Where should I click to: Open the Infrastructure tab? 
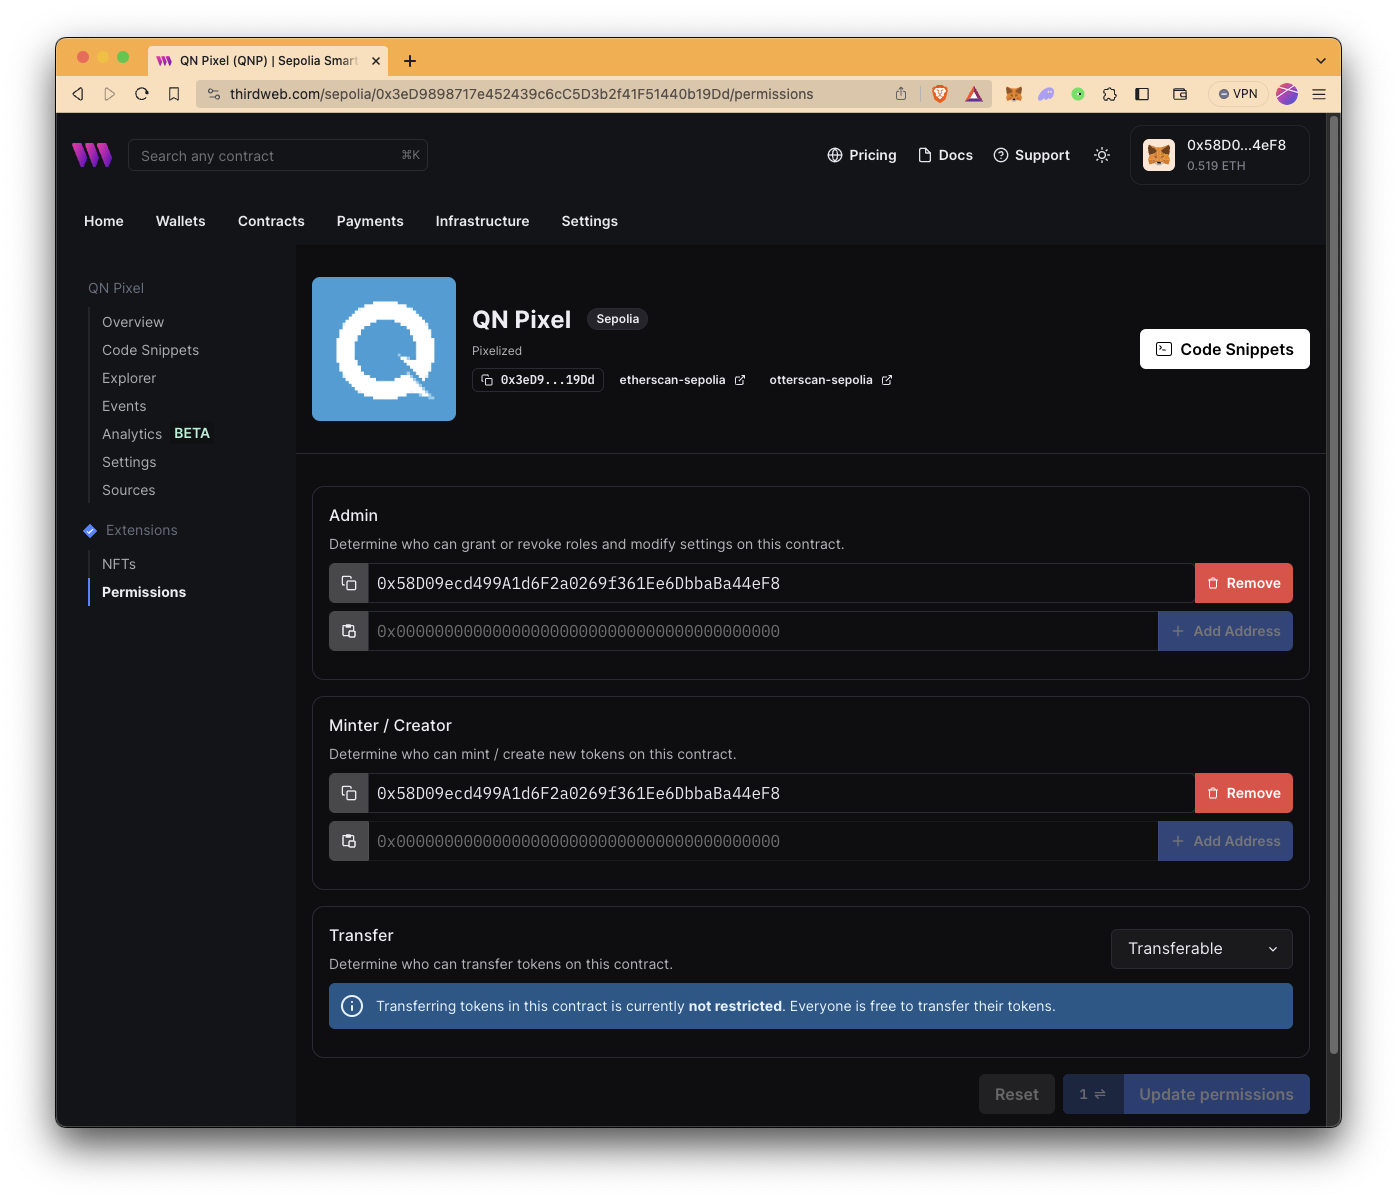click(482, 221)
